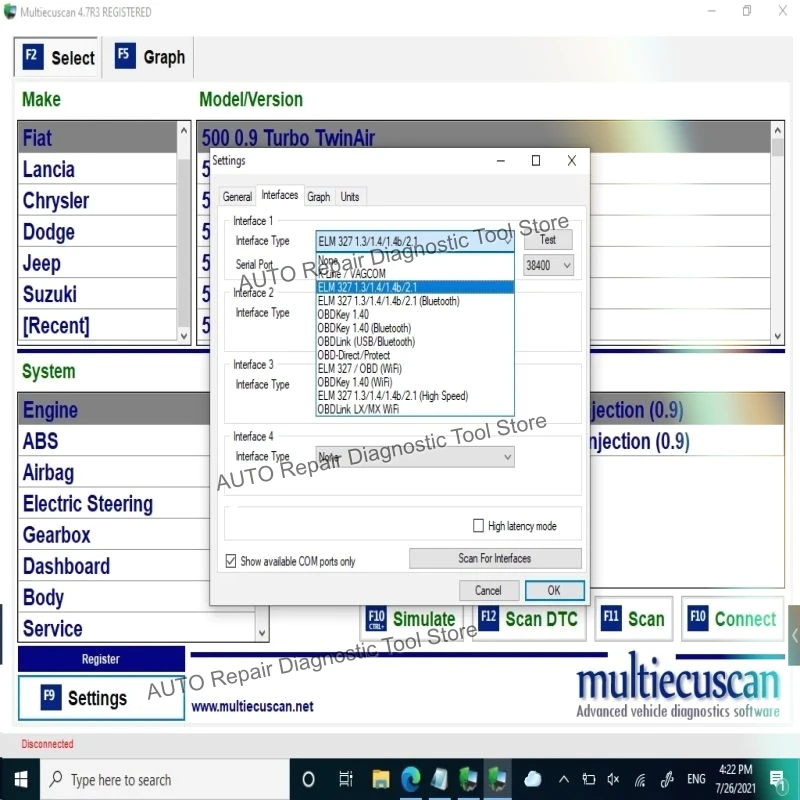Screen dimensions: 800x800
Task: Select Gearbox in System list
Action: point(114,535)
